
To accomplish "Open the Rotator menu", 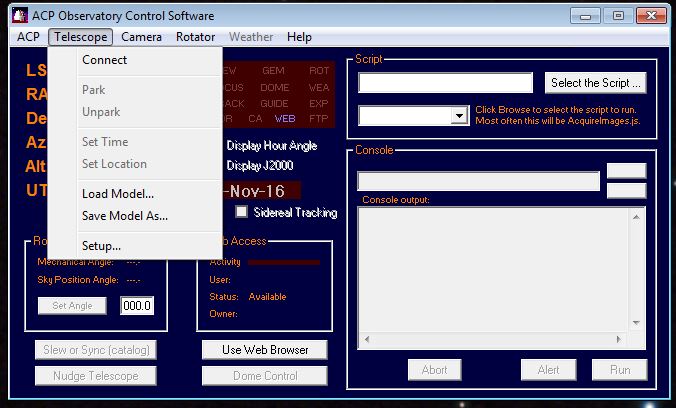I will click(195, 37).
